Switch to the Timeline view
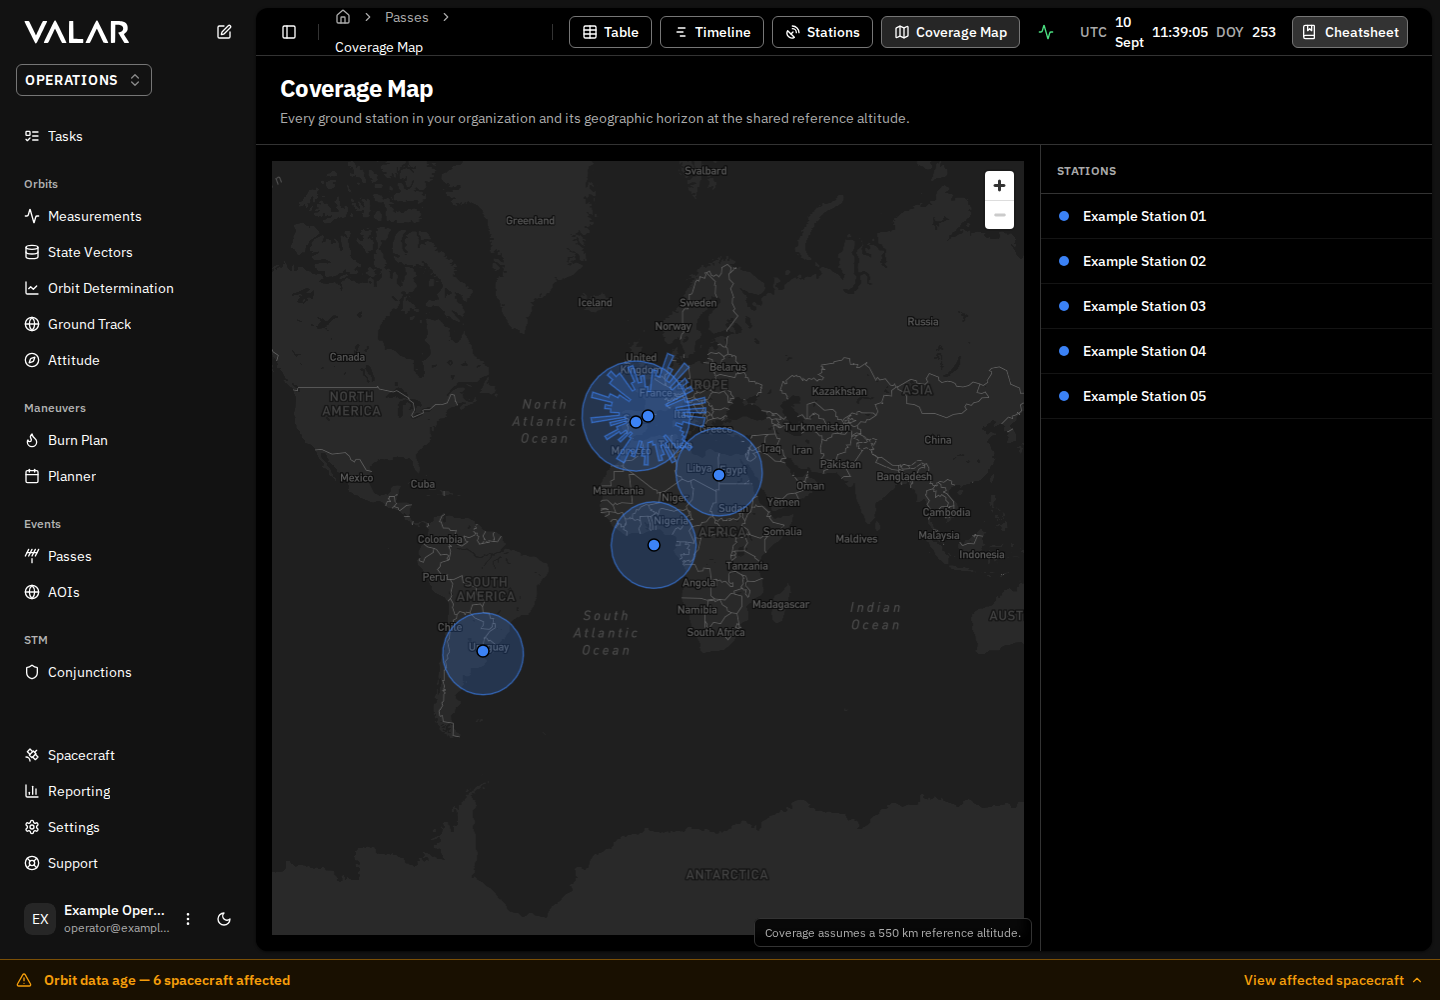The image size is (1440, 1000). tap(712, 32)
